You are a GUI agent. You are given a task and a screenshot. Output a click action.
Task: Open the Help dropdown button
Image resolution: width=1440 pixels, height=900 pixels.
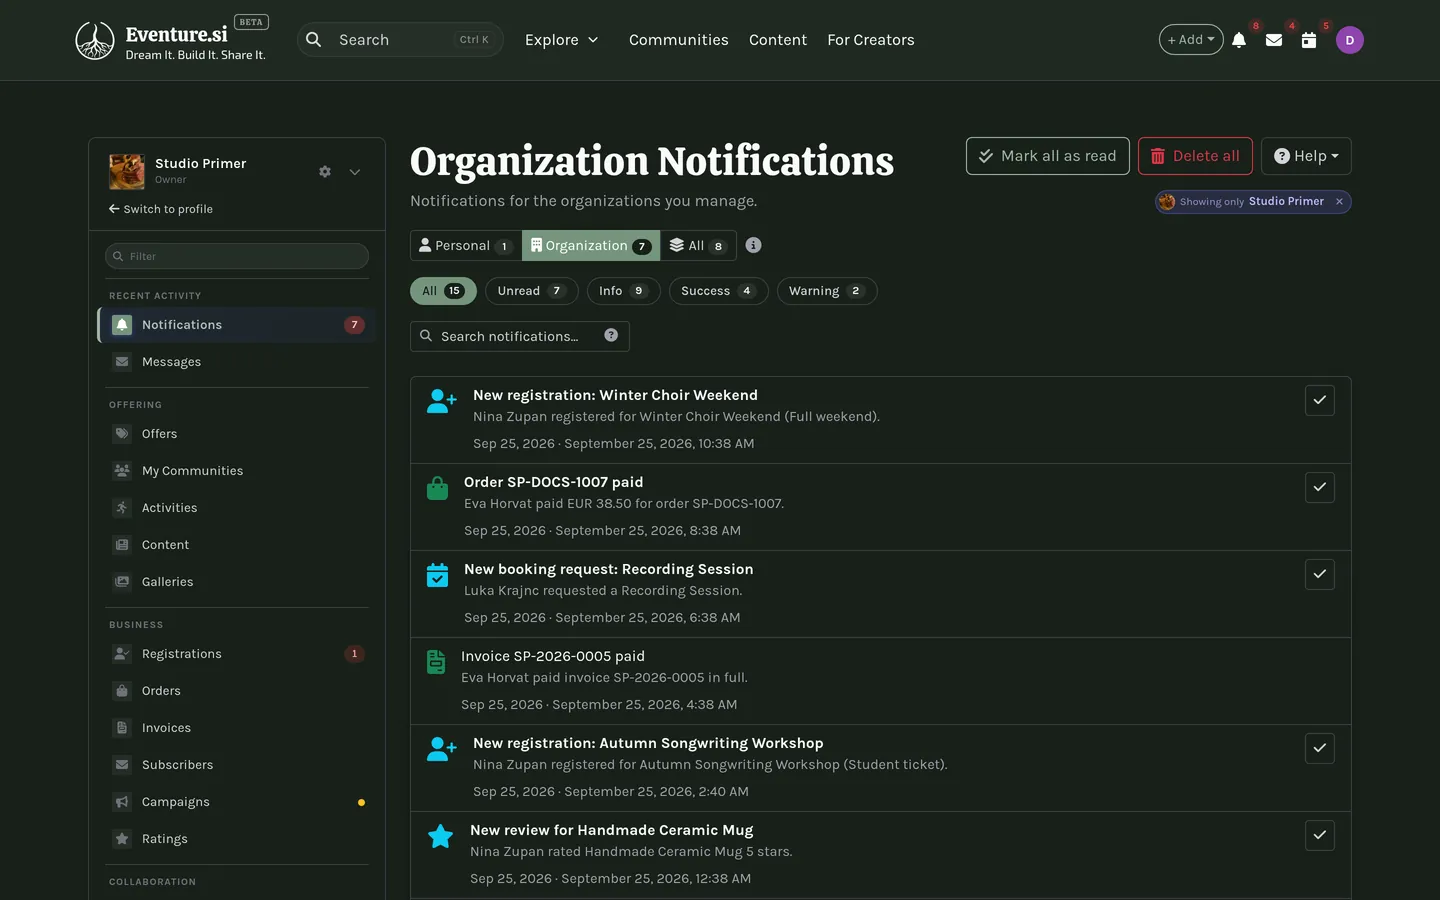pyautogui.click(x=1306, y=156)
